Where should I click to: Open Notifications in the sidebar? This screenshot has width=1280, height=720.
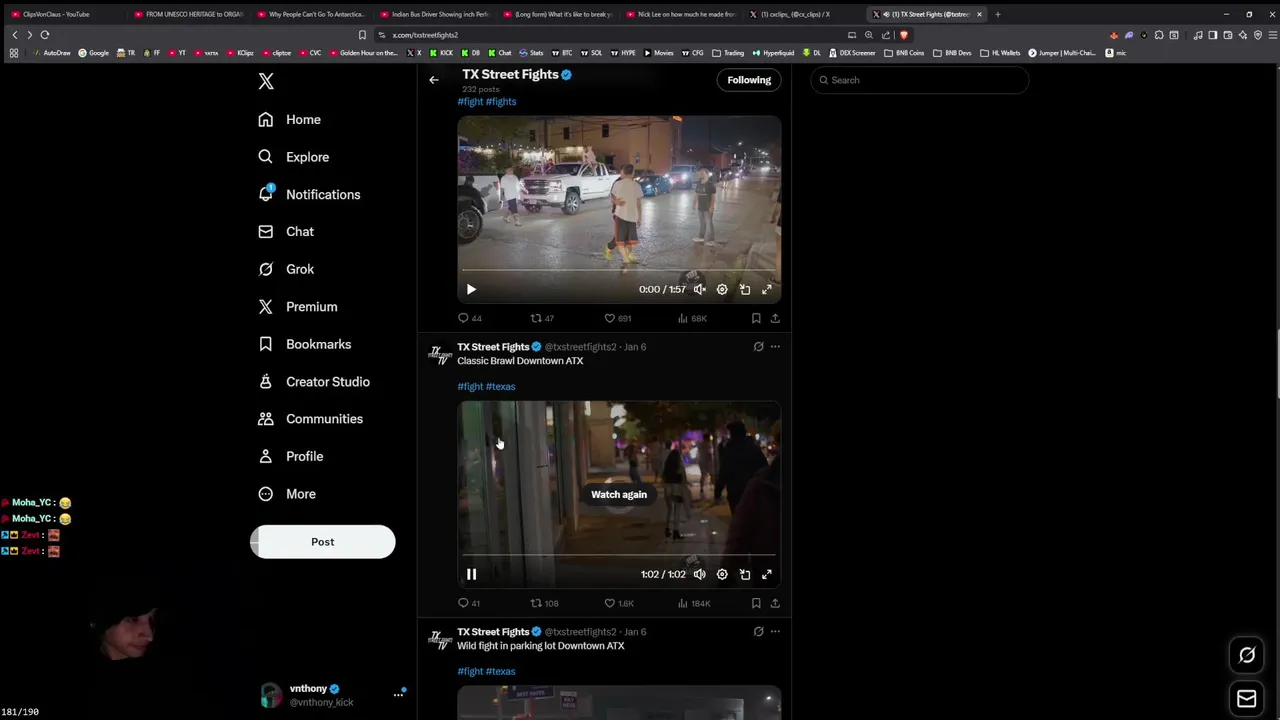(308, 194)
